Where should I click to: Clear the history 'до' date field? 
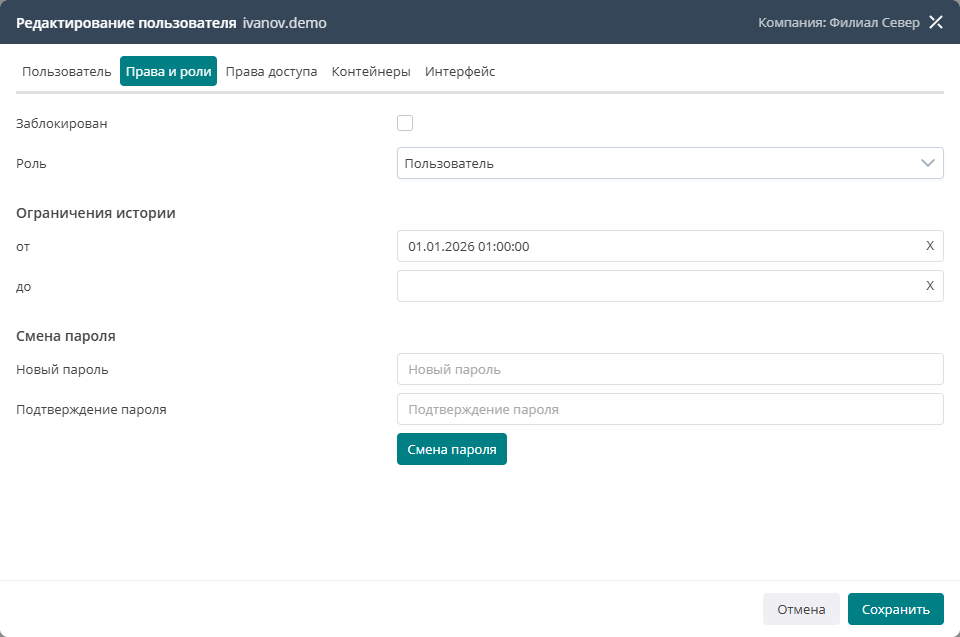(930, 285)
